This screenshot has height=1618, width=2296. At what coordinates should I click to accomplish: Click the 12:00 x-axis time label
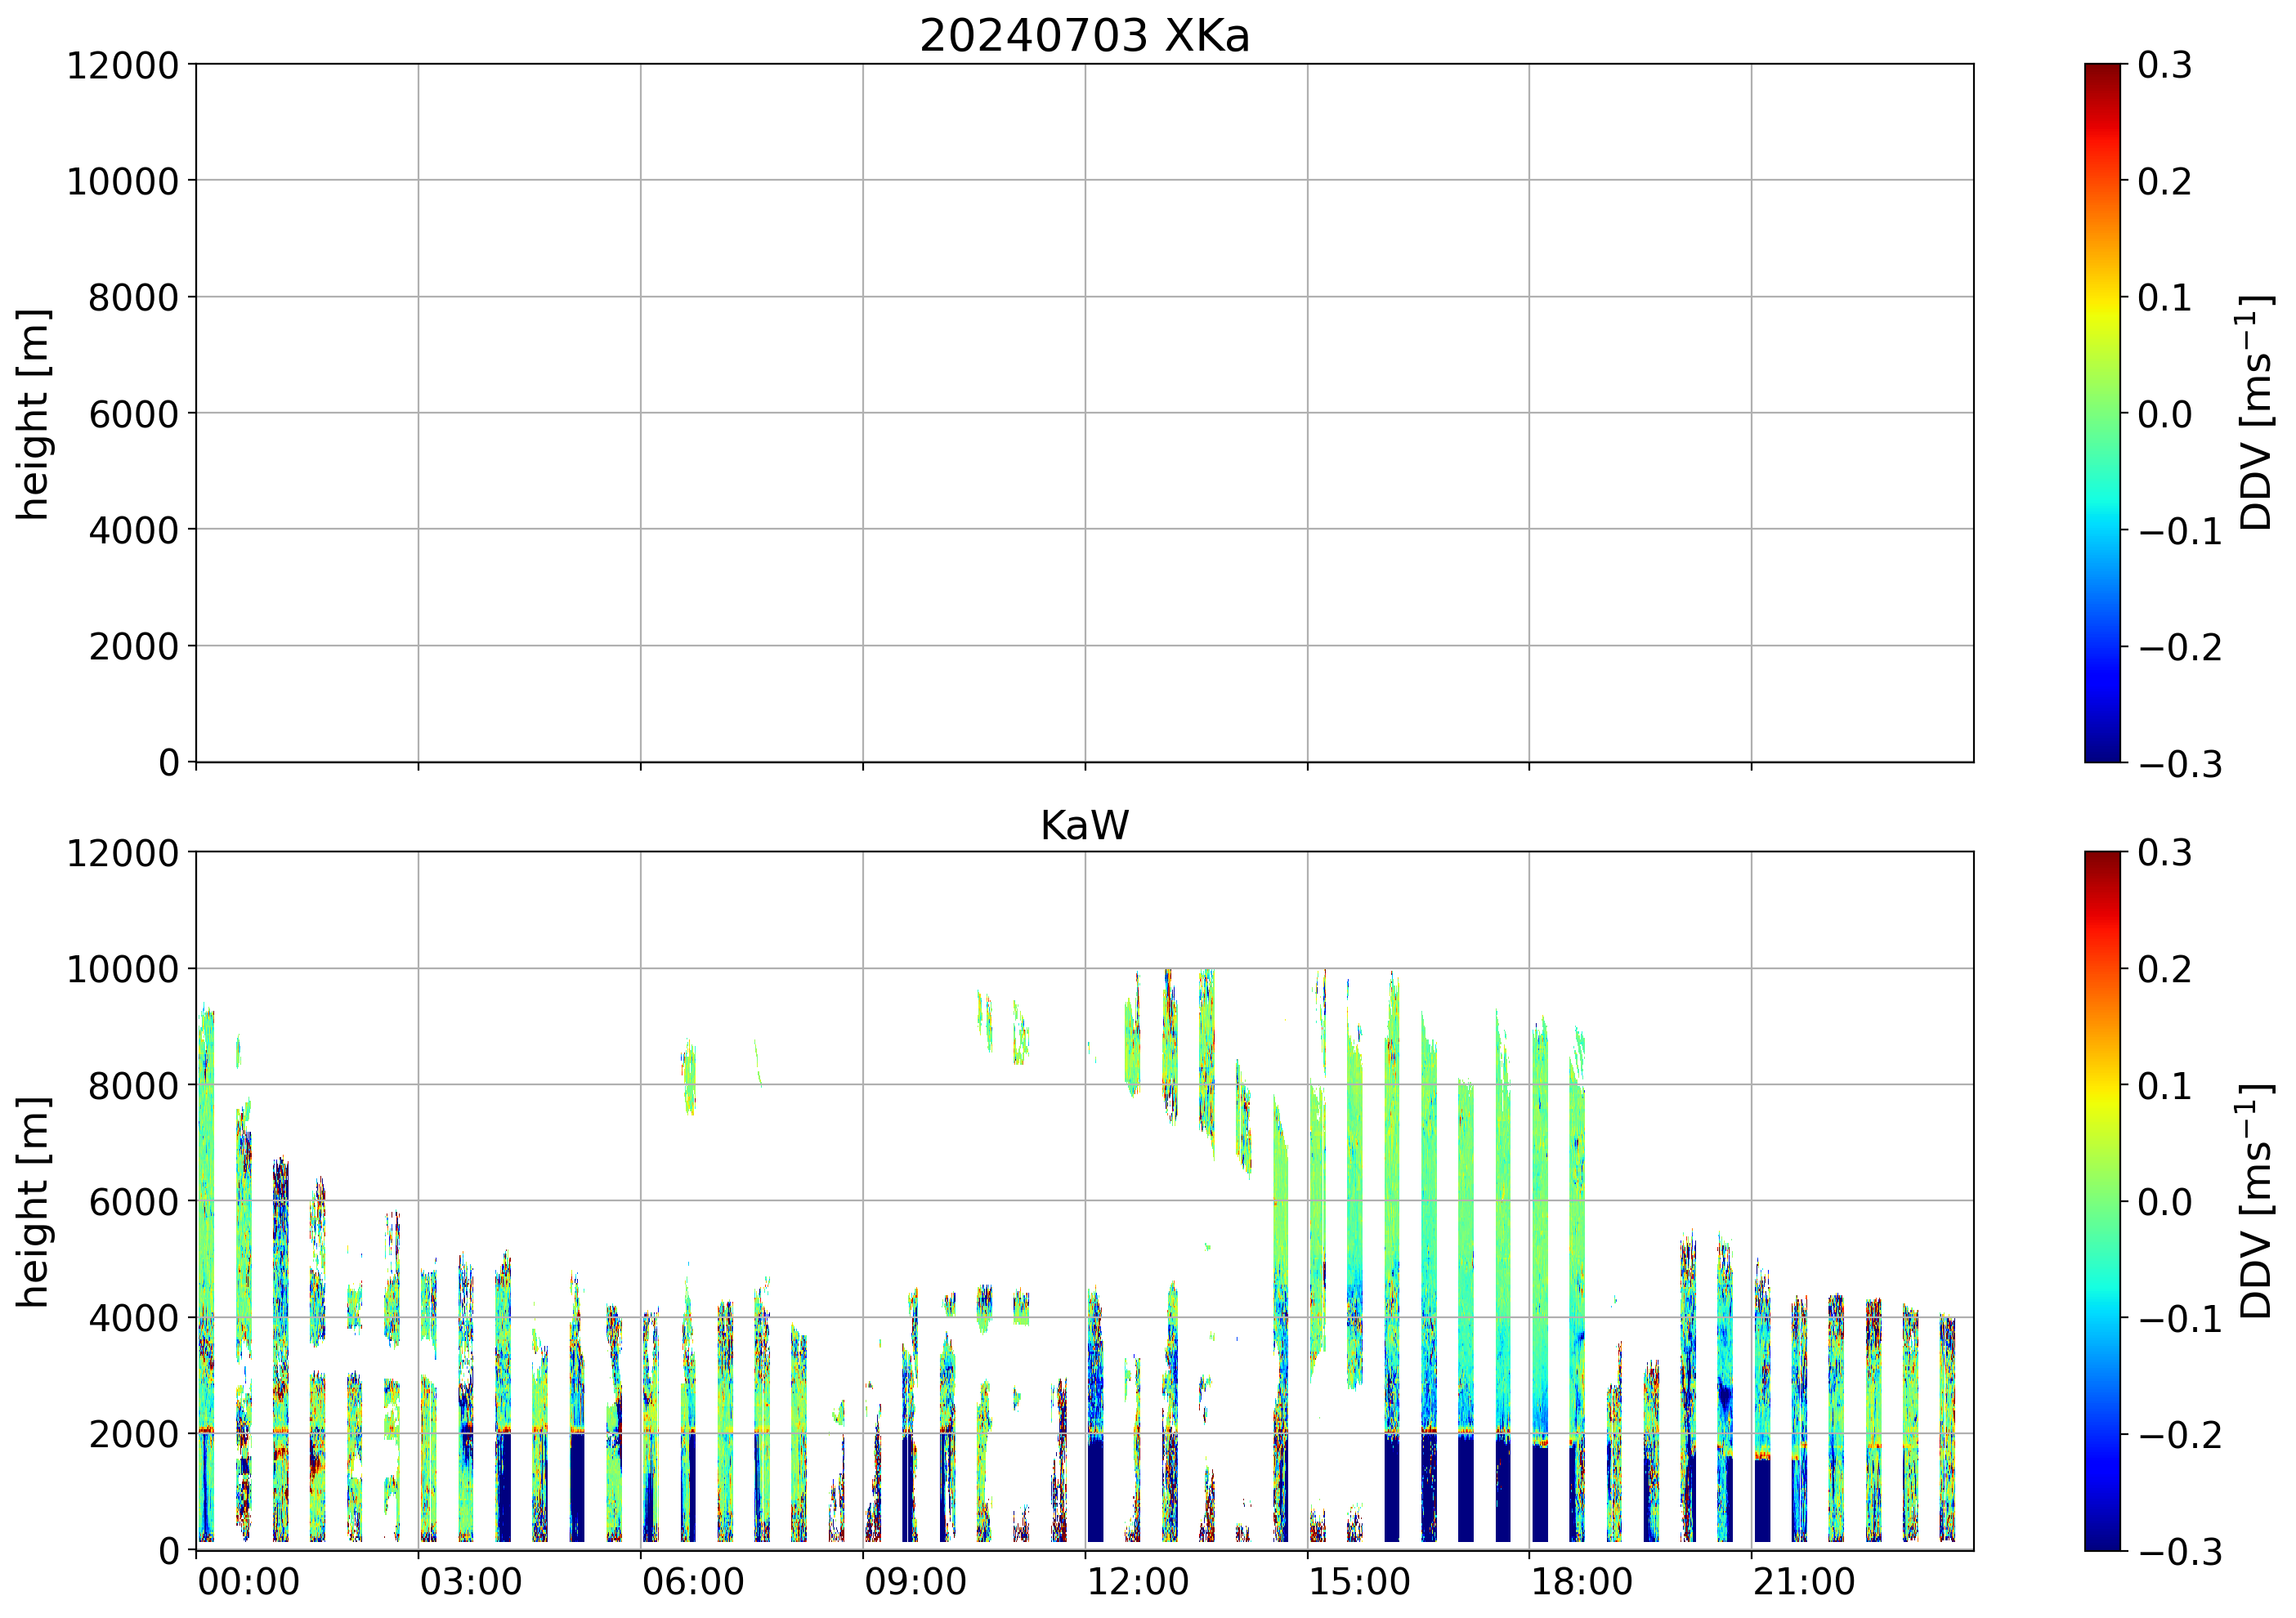tap(1138, 1583)
